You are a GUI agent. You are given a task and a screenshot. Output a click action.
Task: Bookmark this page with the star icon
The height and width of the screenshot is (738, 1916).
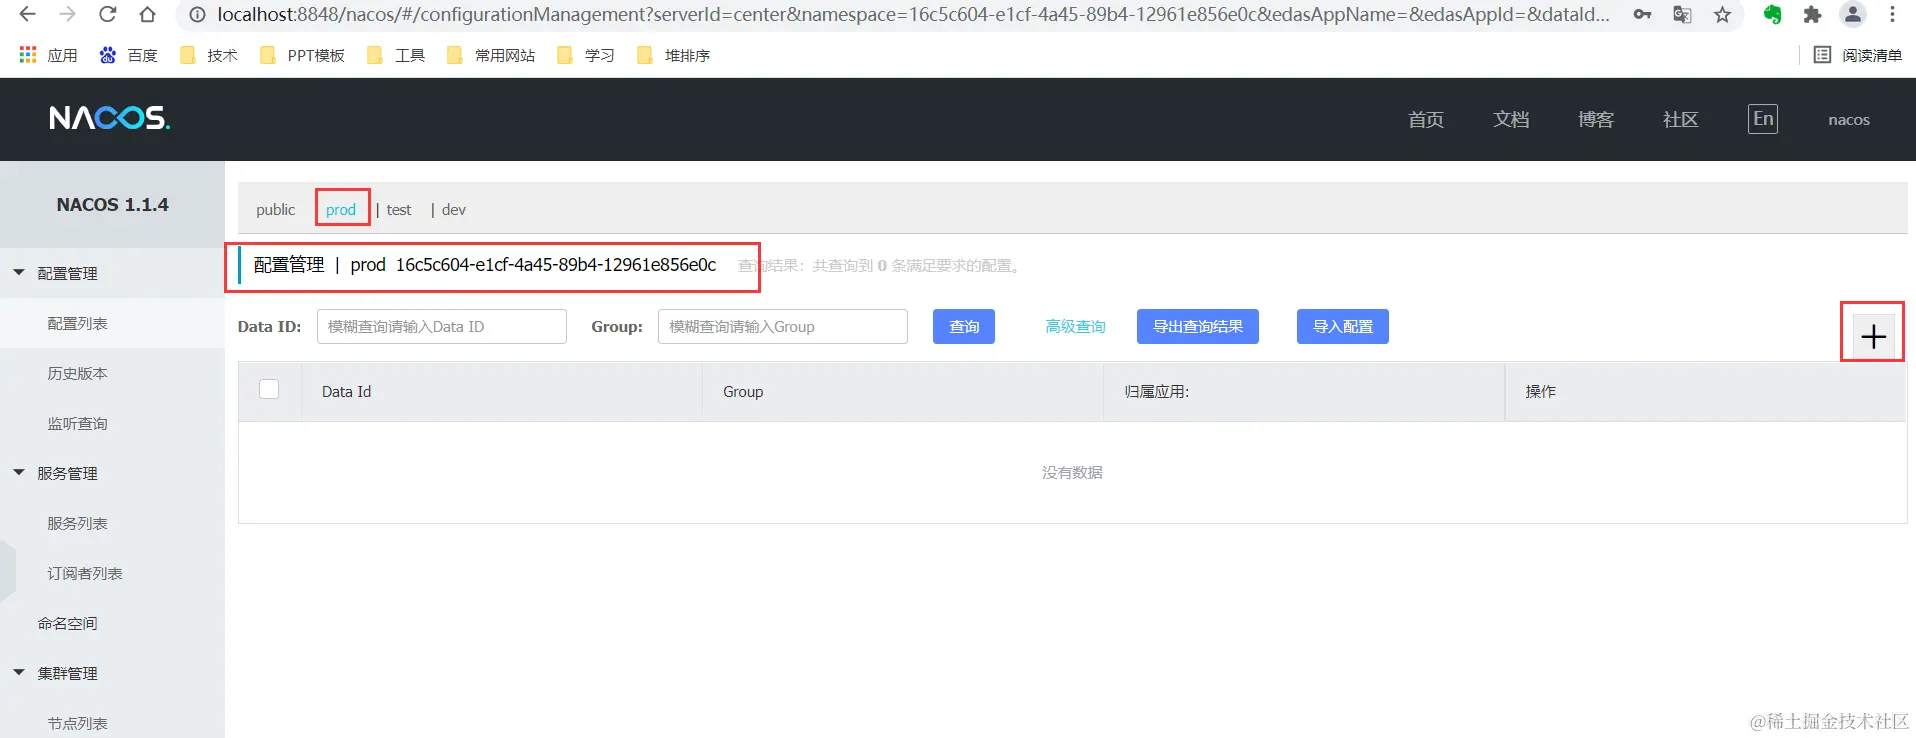click(1722, 14)
